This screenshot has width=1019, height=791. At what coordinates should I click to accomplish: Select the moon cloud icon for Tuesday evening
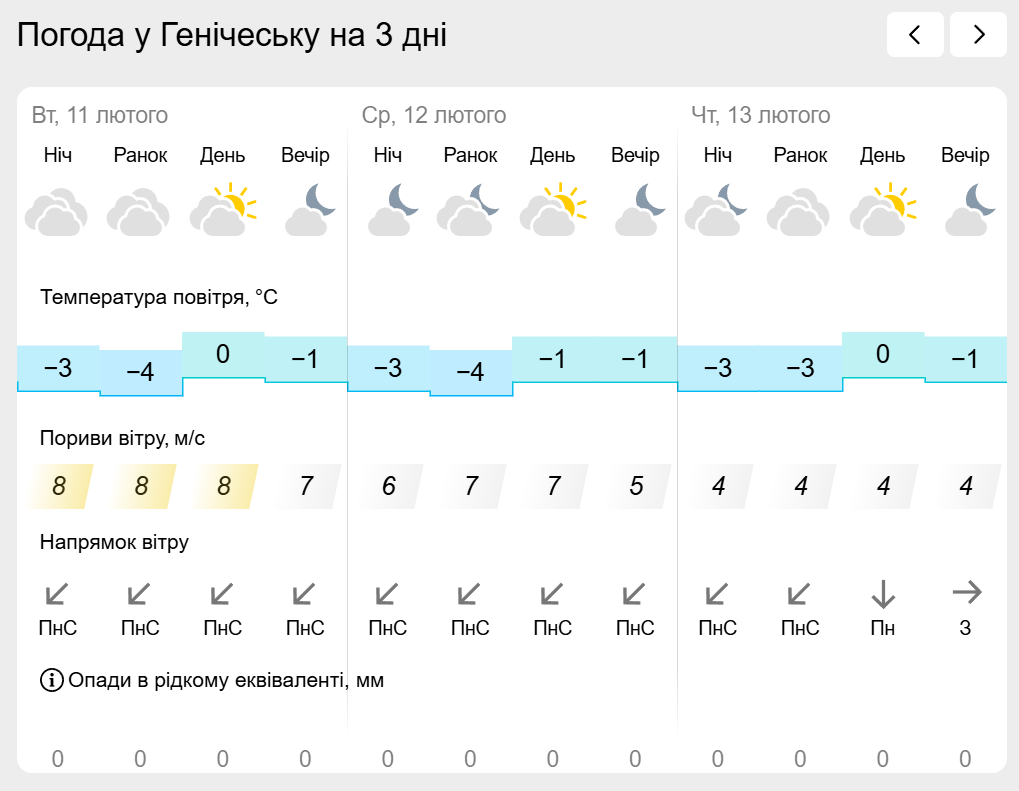coord(310,209)
